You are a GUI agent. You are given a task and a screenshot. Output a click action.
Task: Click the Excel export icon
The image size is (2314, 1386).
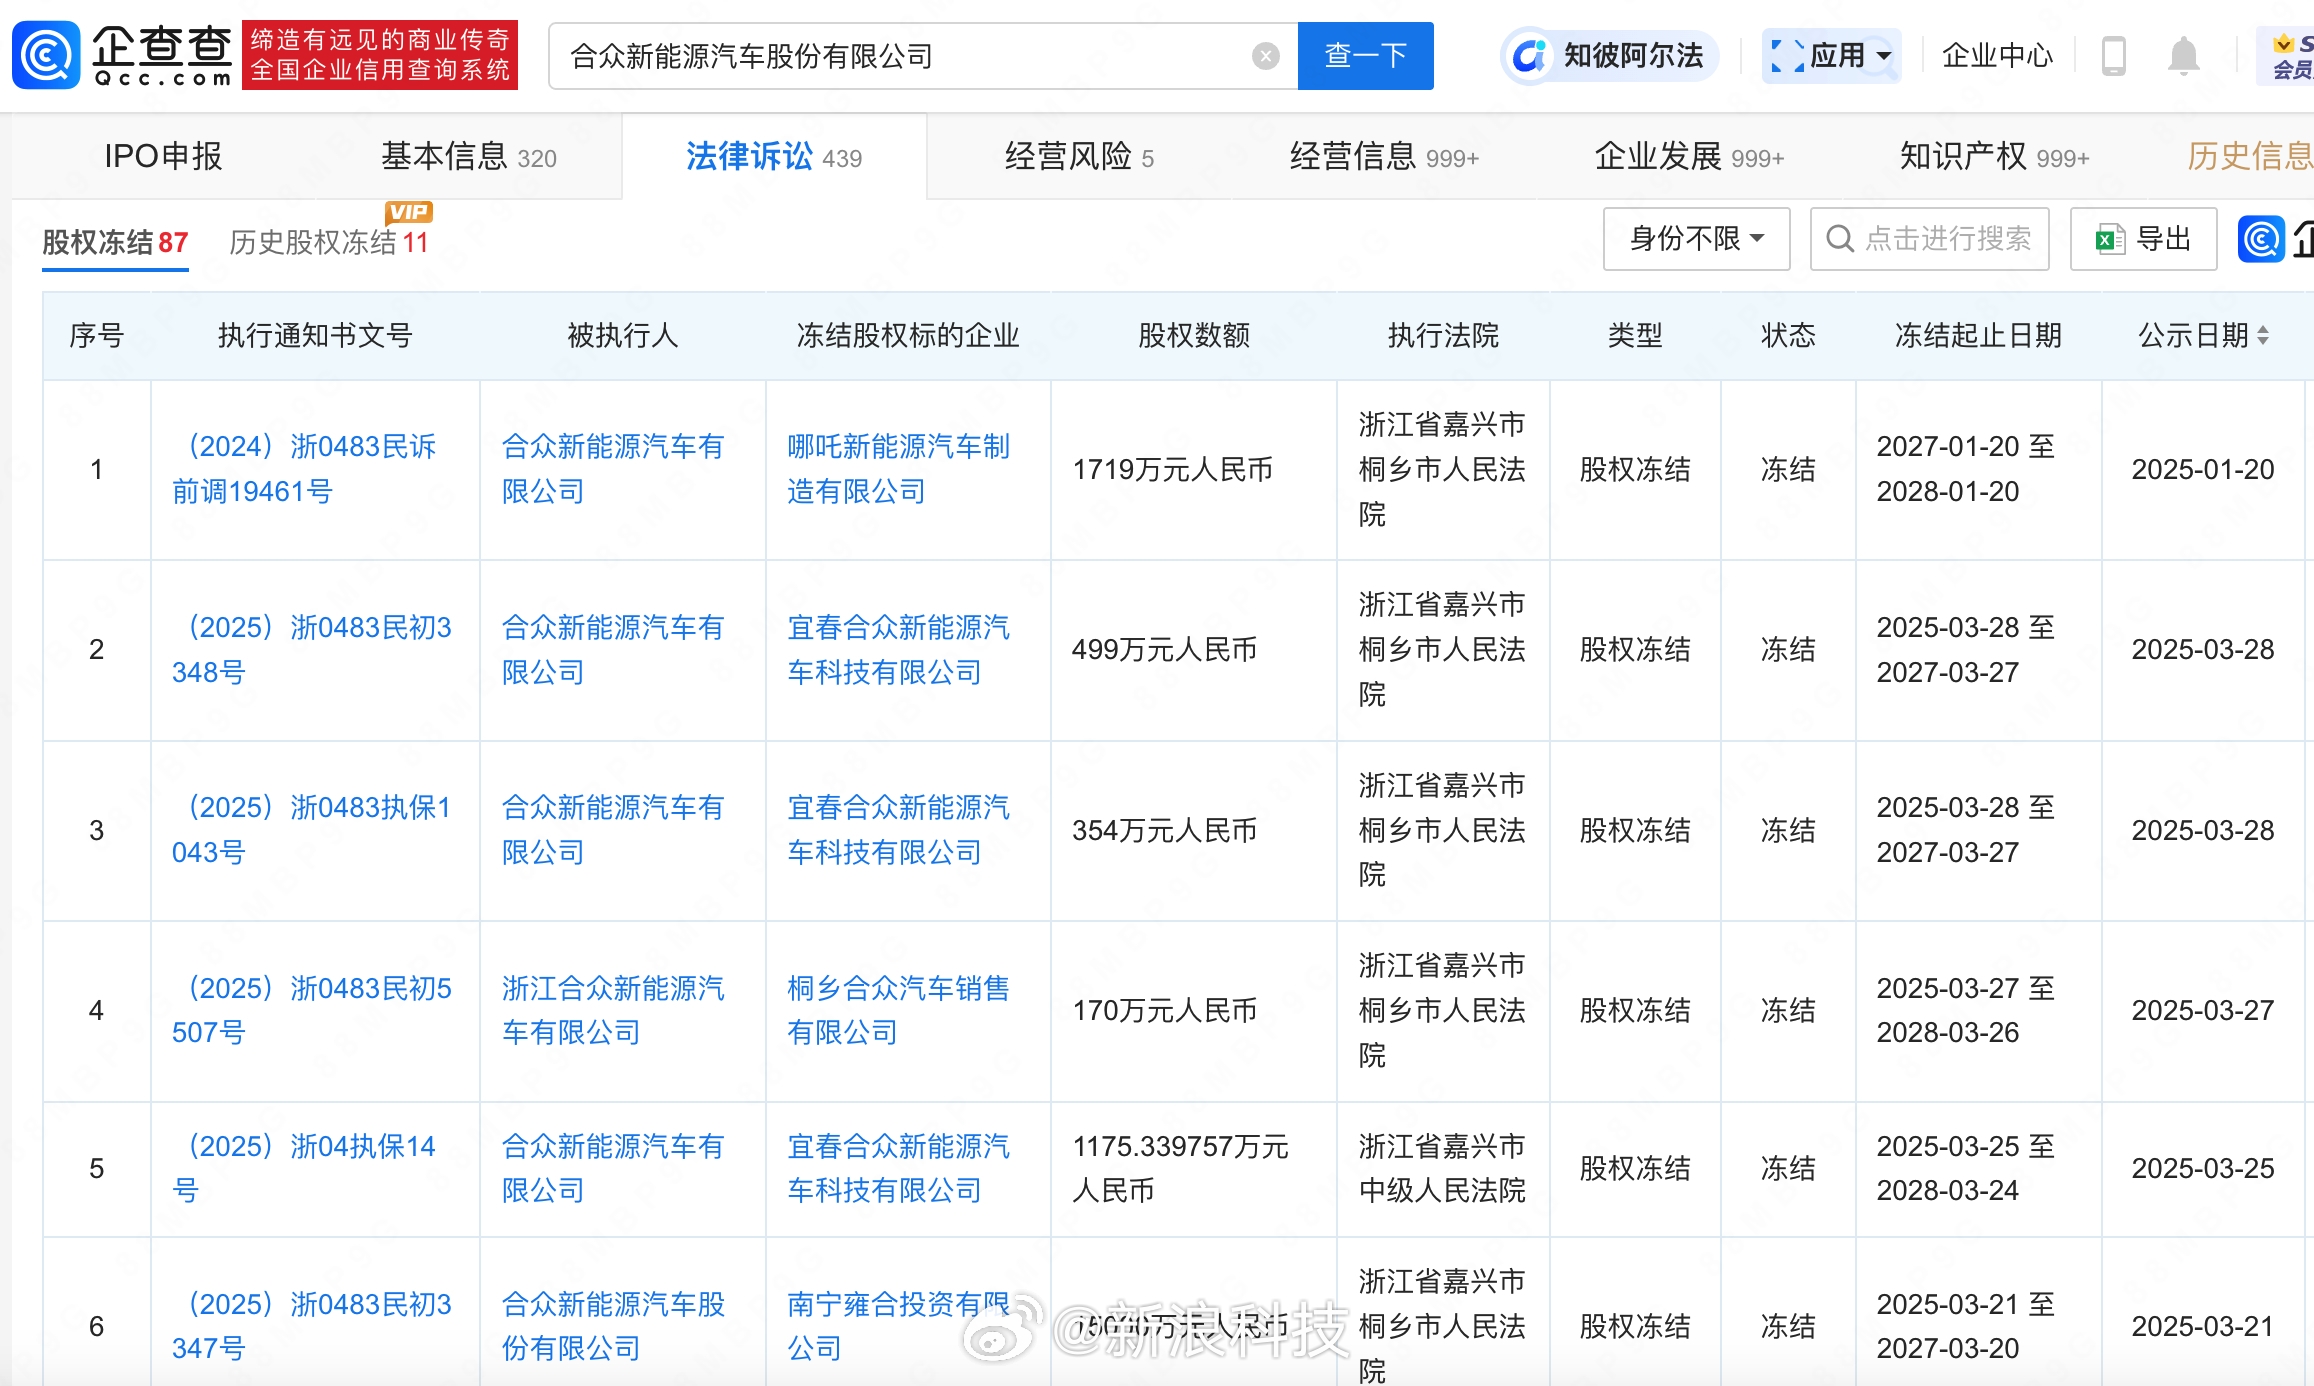[2109, 240]
